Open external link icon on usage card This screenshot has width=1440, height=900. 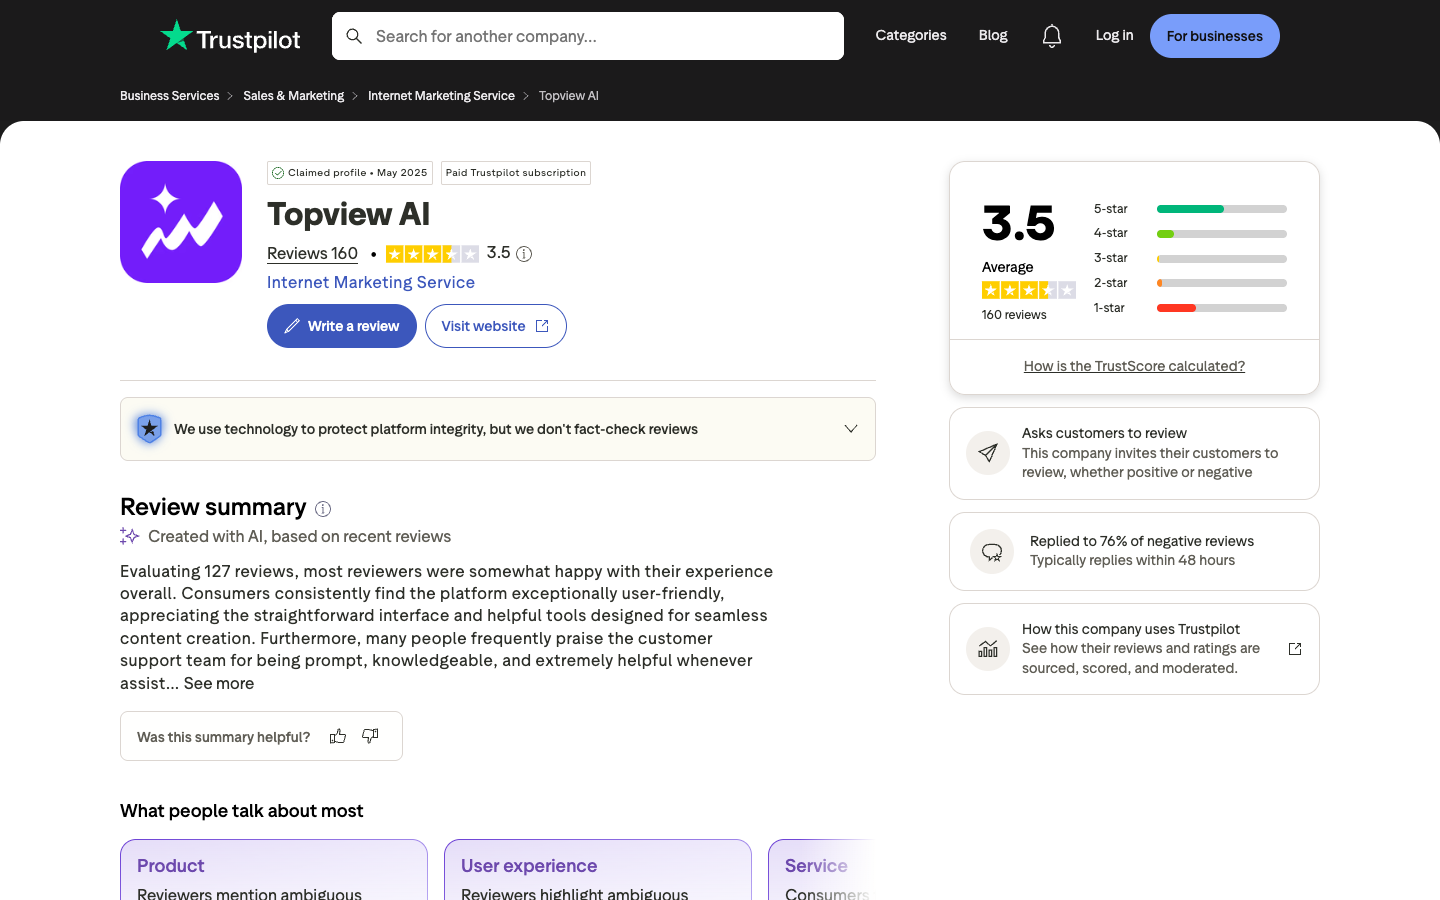[1295, 649]
